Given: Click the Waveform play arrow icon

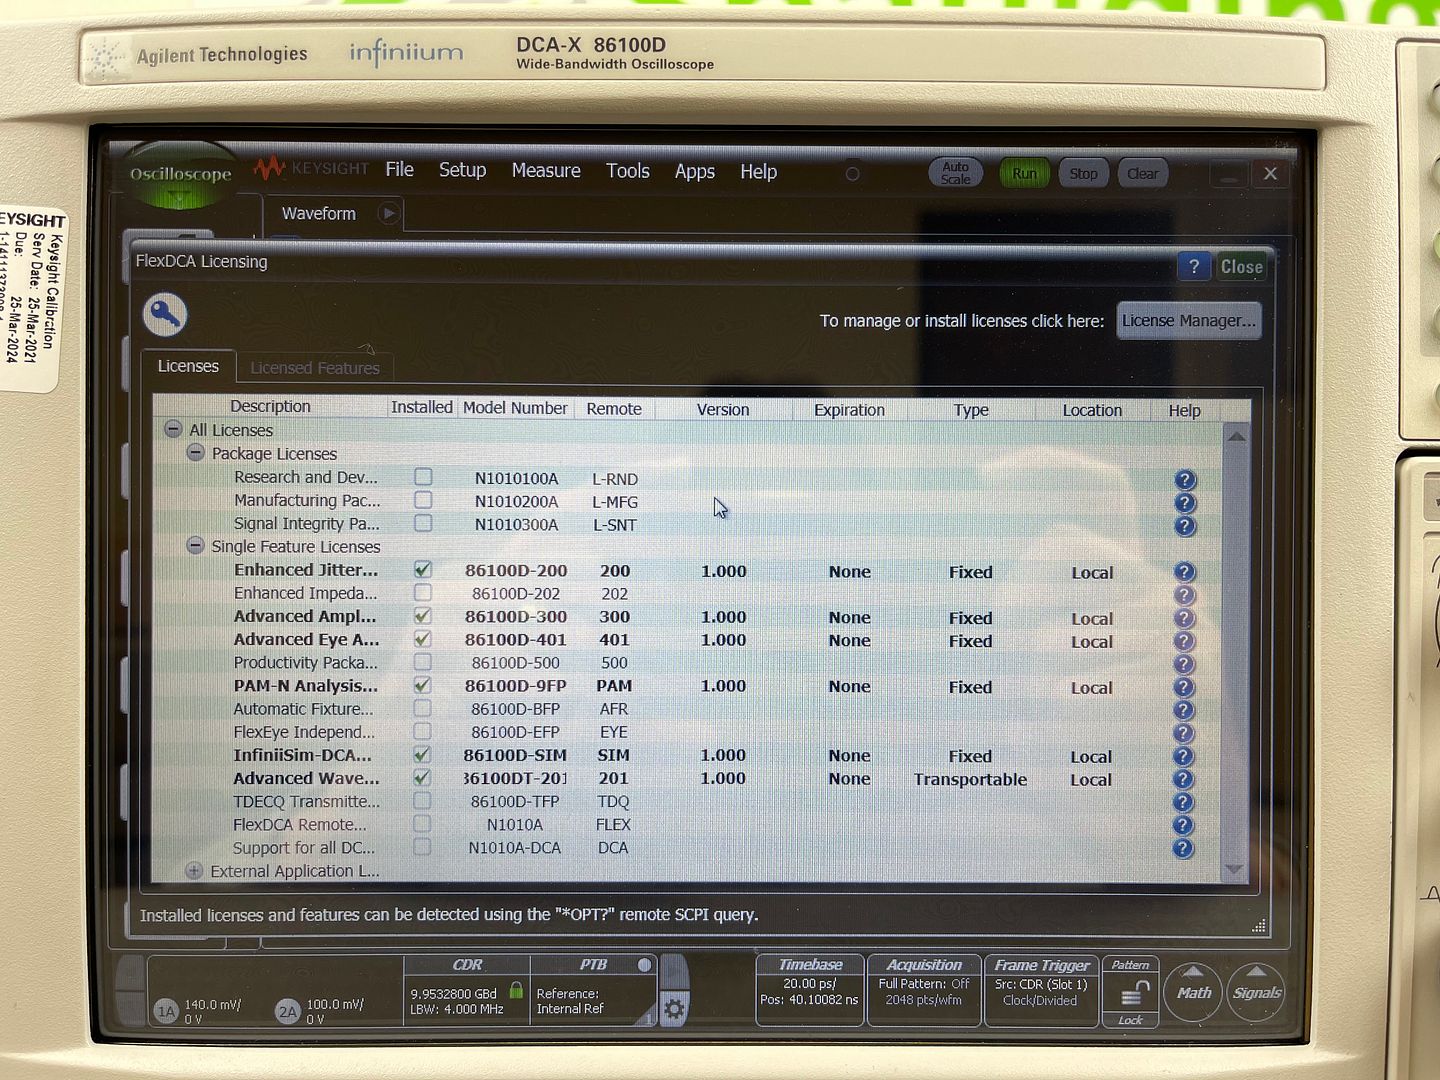Looking at the screenshot, I should click(x=389, y=213).
